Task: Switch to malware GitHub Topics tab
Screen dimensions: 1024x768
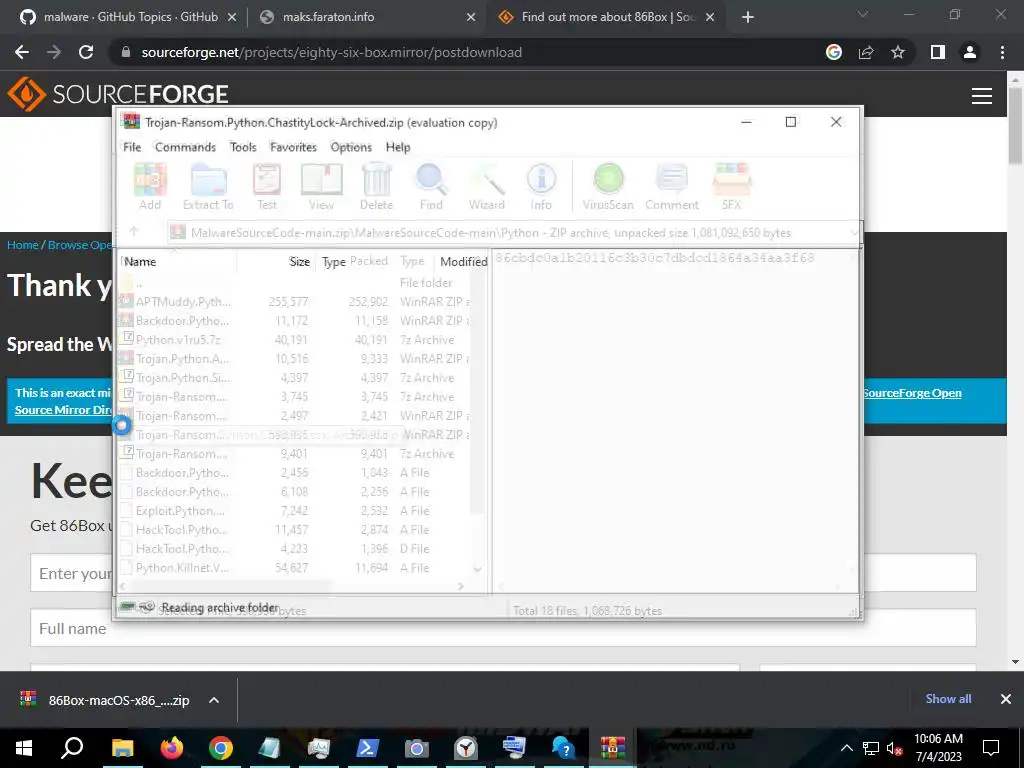Action: (131, 17)
